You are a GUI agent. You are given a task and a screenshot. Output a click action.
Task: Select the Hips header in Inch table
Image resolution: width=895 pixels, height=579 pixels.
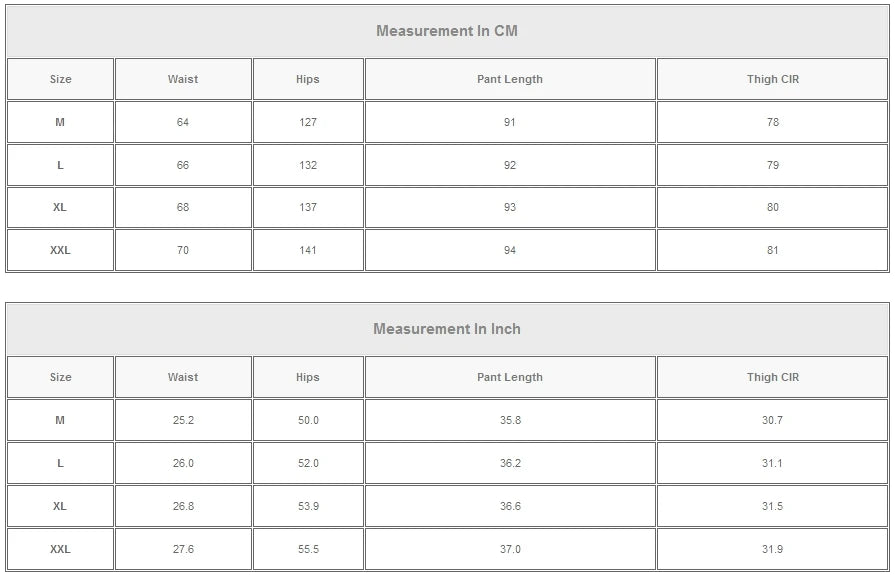308,377
